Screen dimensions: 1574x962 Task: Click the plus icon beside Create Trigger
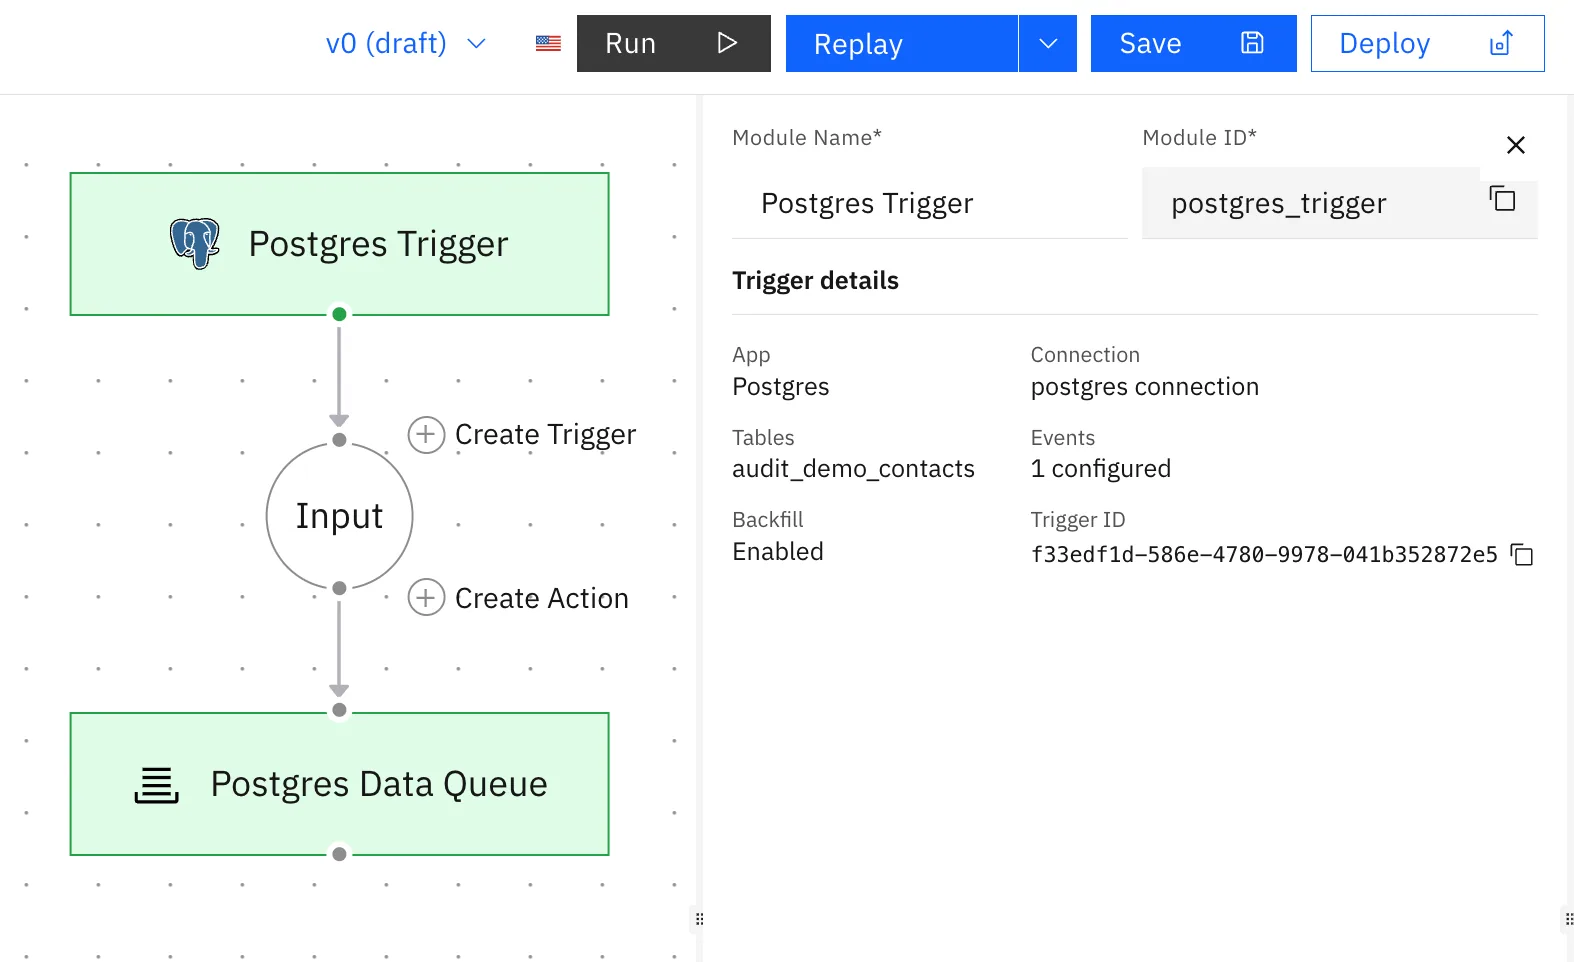pos(426,434)
